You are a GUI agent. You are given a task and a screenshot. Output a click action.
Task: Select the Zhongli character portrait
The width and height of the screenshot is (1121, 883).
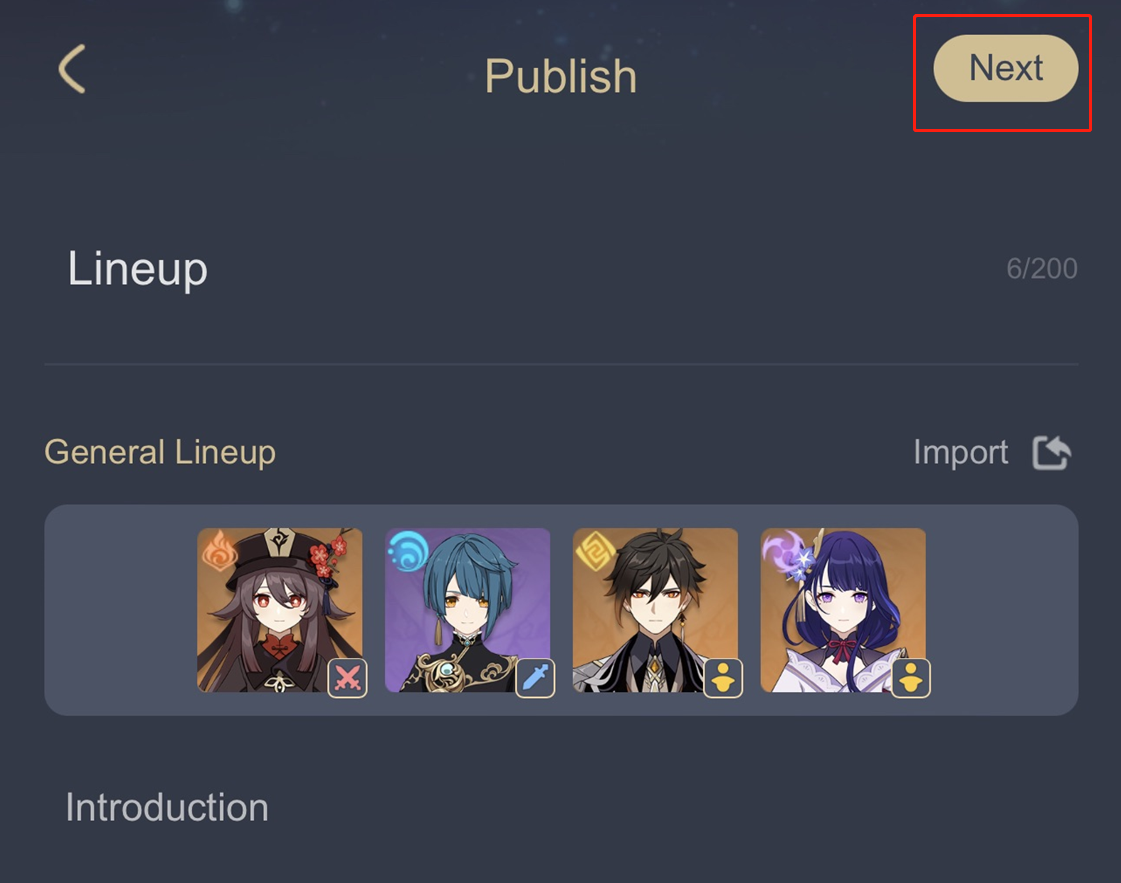[x=655, y=610]
